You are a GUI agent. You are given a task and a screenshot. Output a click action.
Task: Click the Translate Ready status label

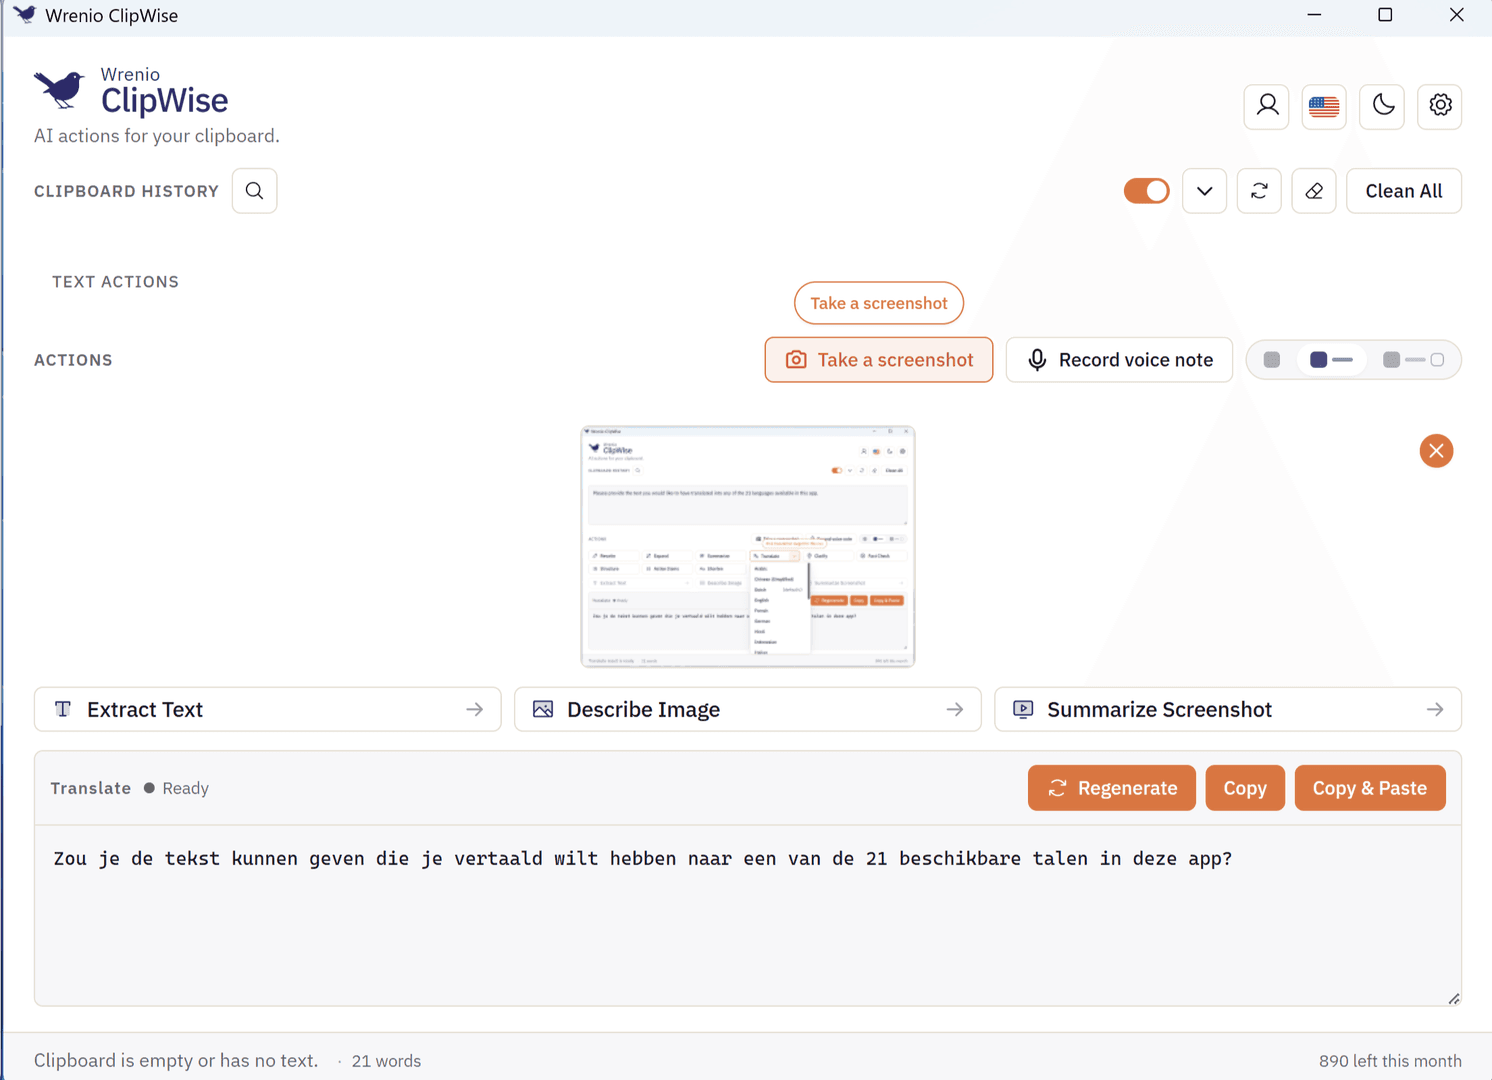(x=130, y=788)
